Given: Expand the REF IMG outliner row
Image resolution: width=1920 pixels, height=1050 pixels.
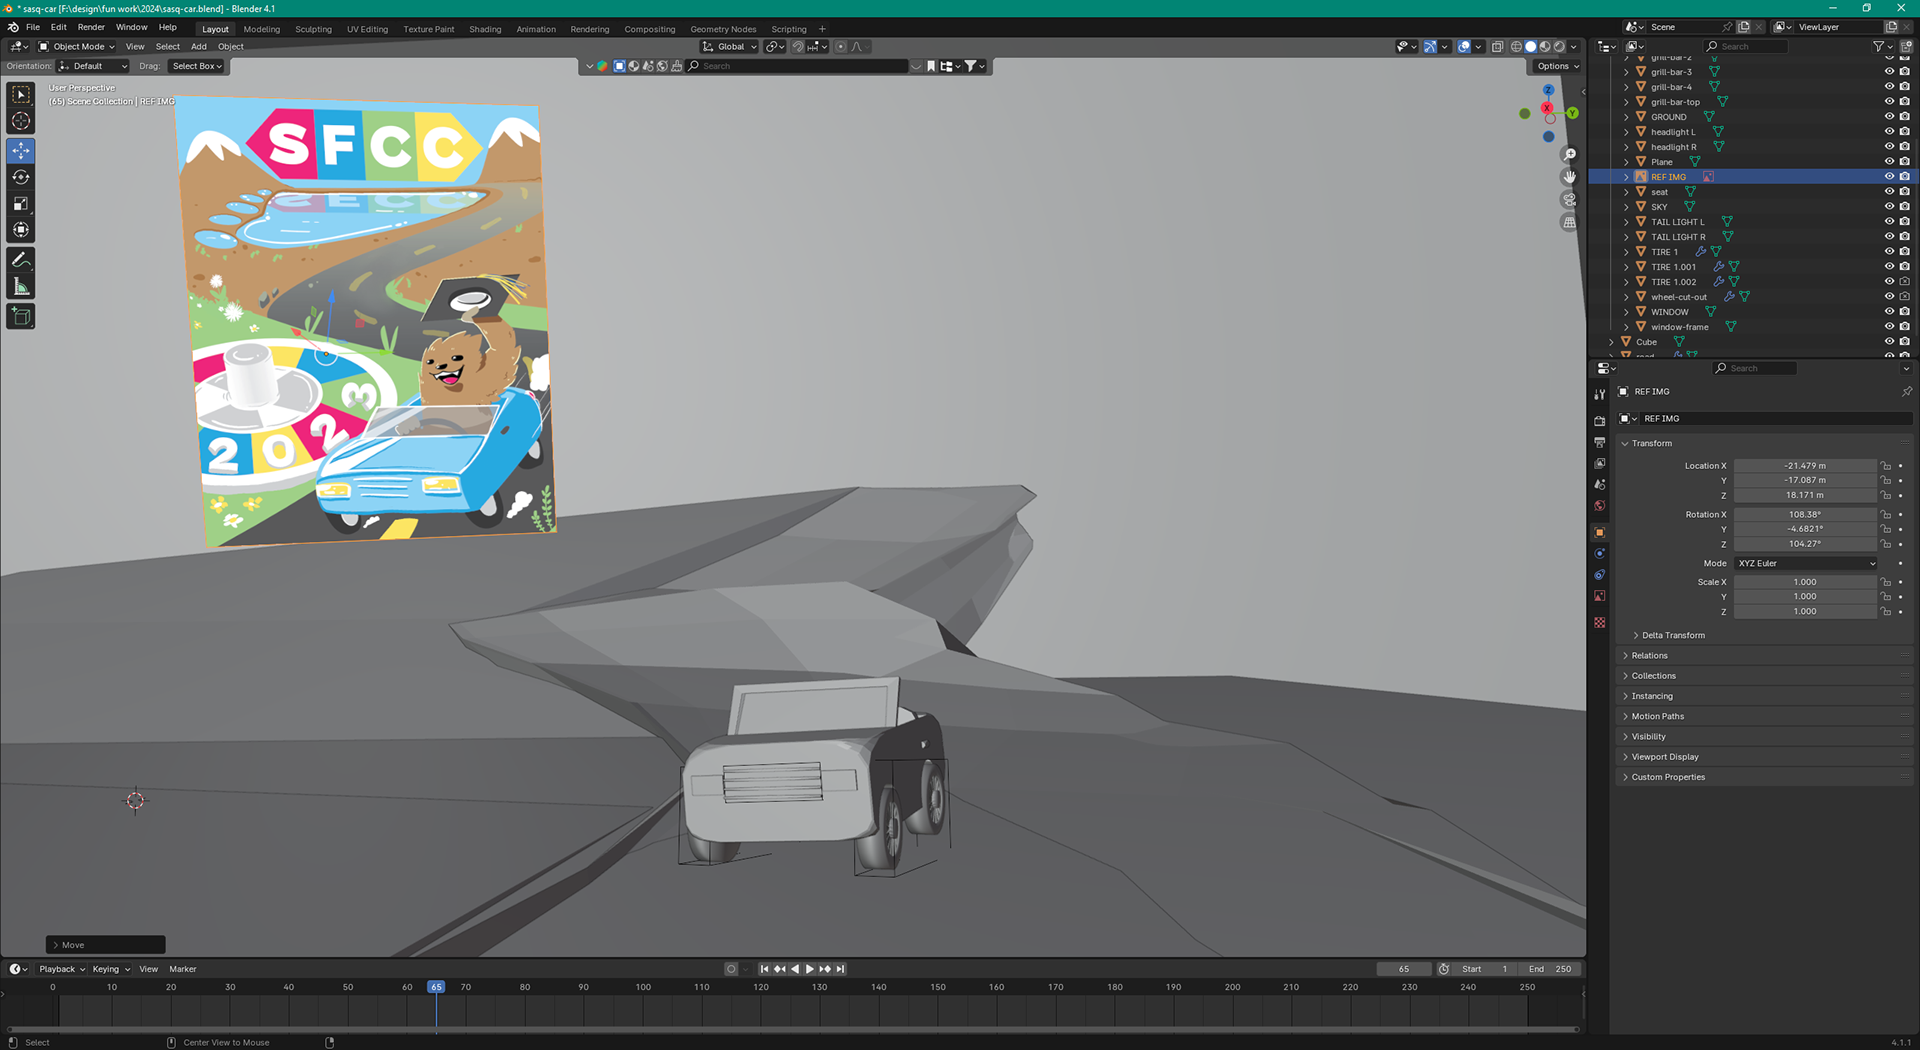Looking at the screenshot, I should tap(1626, 177).
